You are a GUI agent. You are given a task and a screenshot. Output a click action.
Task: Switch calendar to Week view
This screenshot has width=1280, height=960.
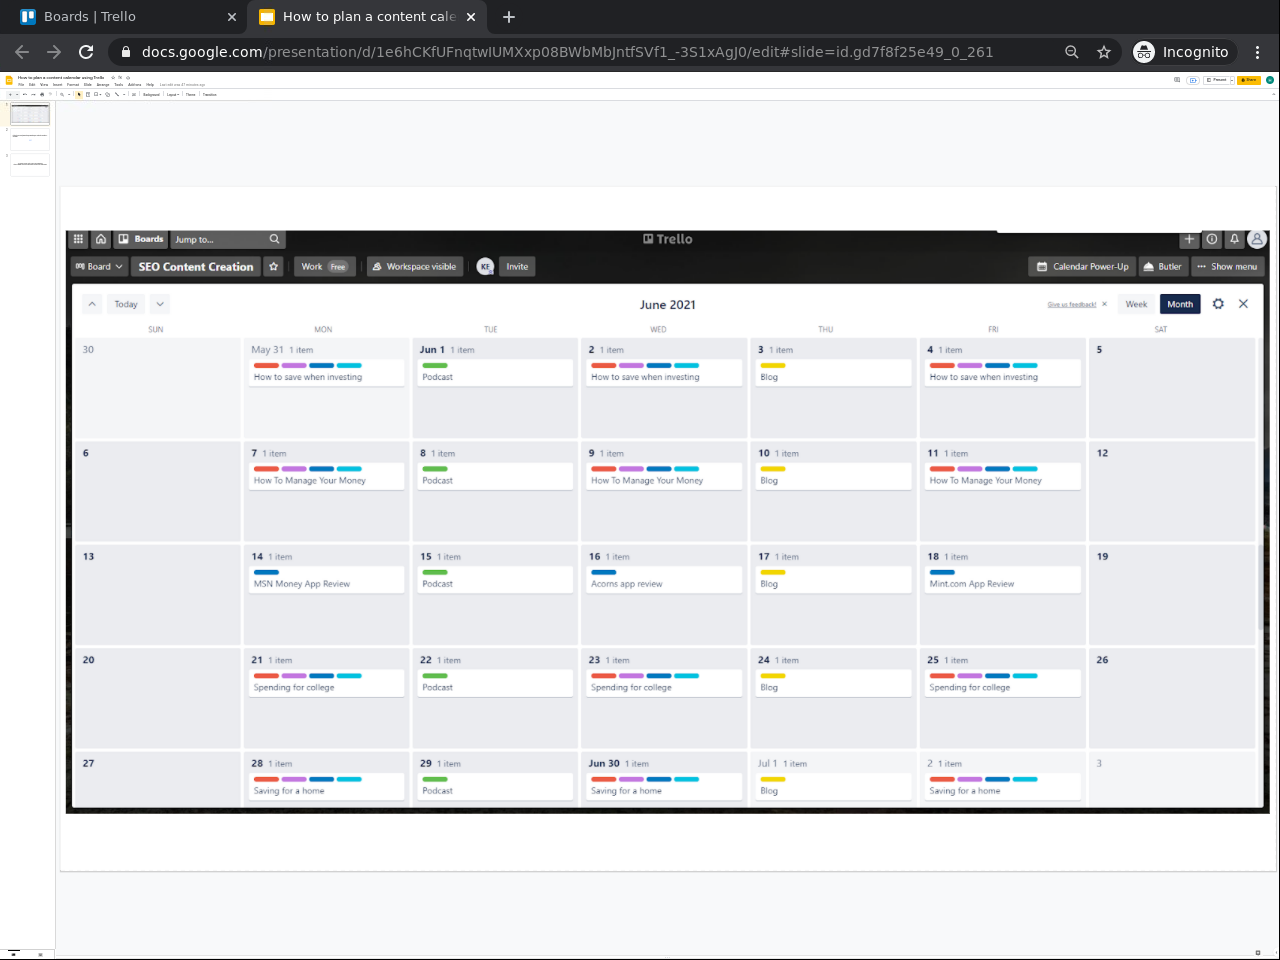tap(1137, 304)
